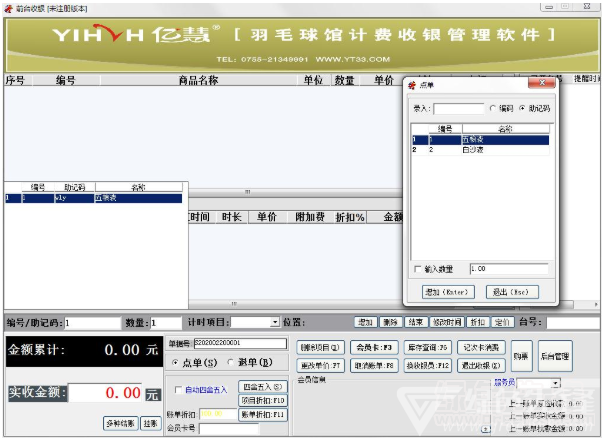Click the 编号 column header in 点单 dialog
Viewport: 604px width, 440px height.
(445, 128)
